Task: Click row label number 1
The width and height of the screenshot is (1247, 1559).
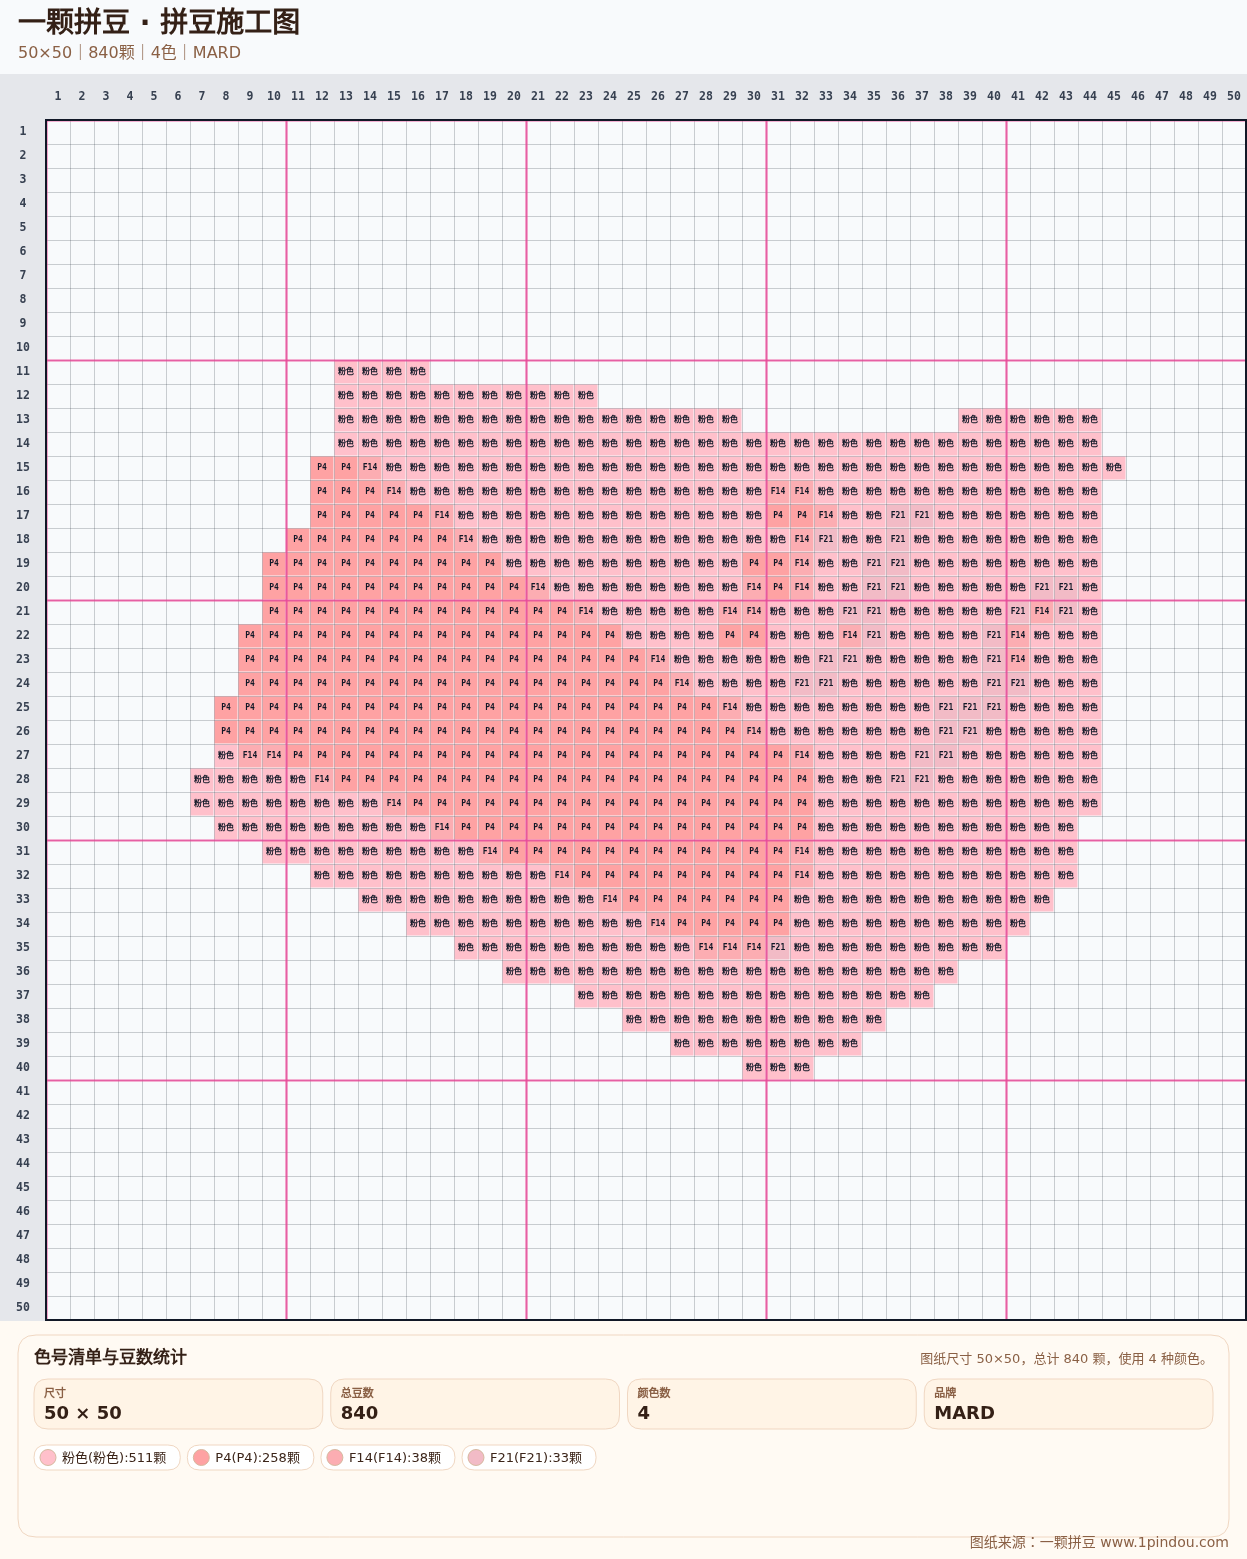Action: (22, 131)
